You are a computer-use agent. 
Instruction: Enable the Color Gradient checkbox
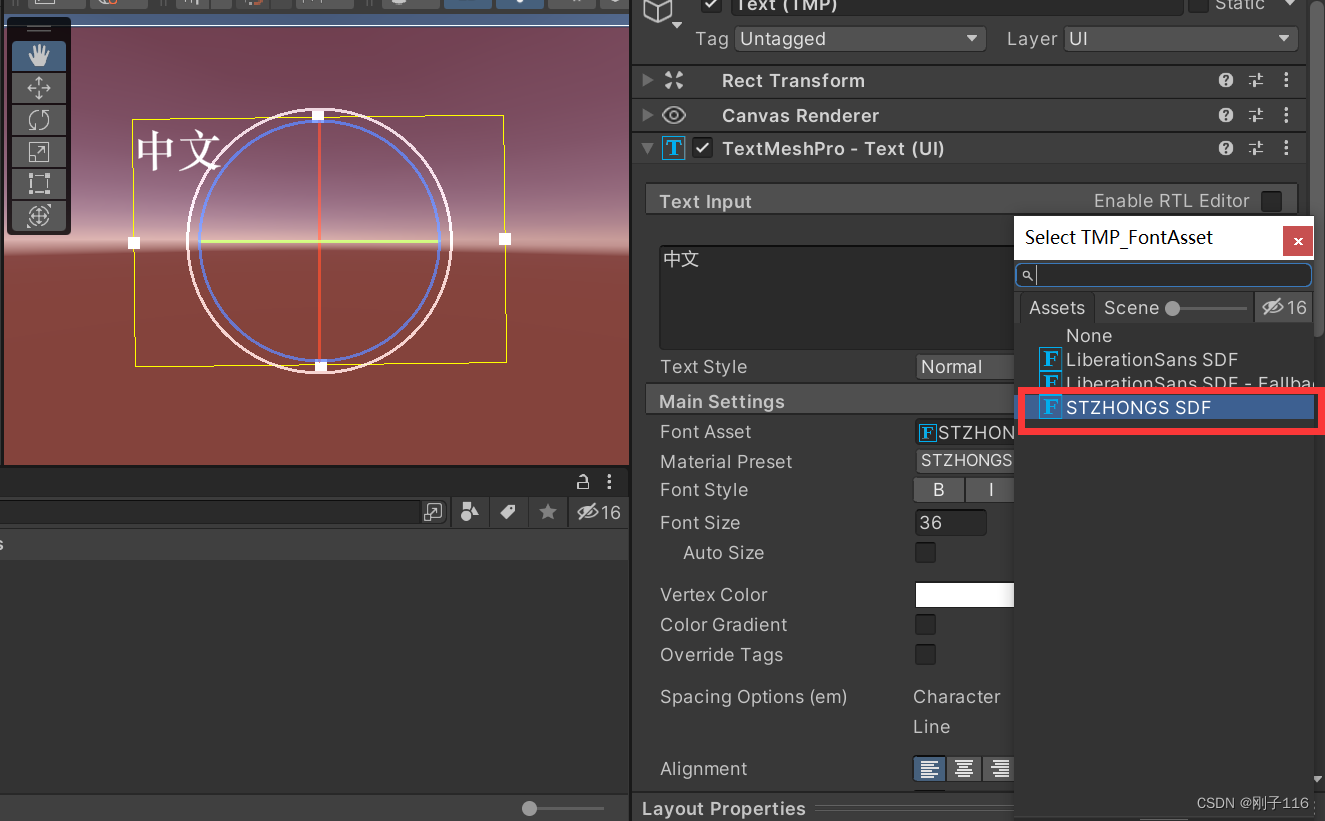click(926, 625)
